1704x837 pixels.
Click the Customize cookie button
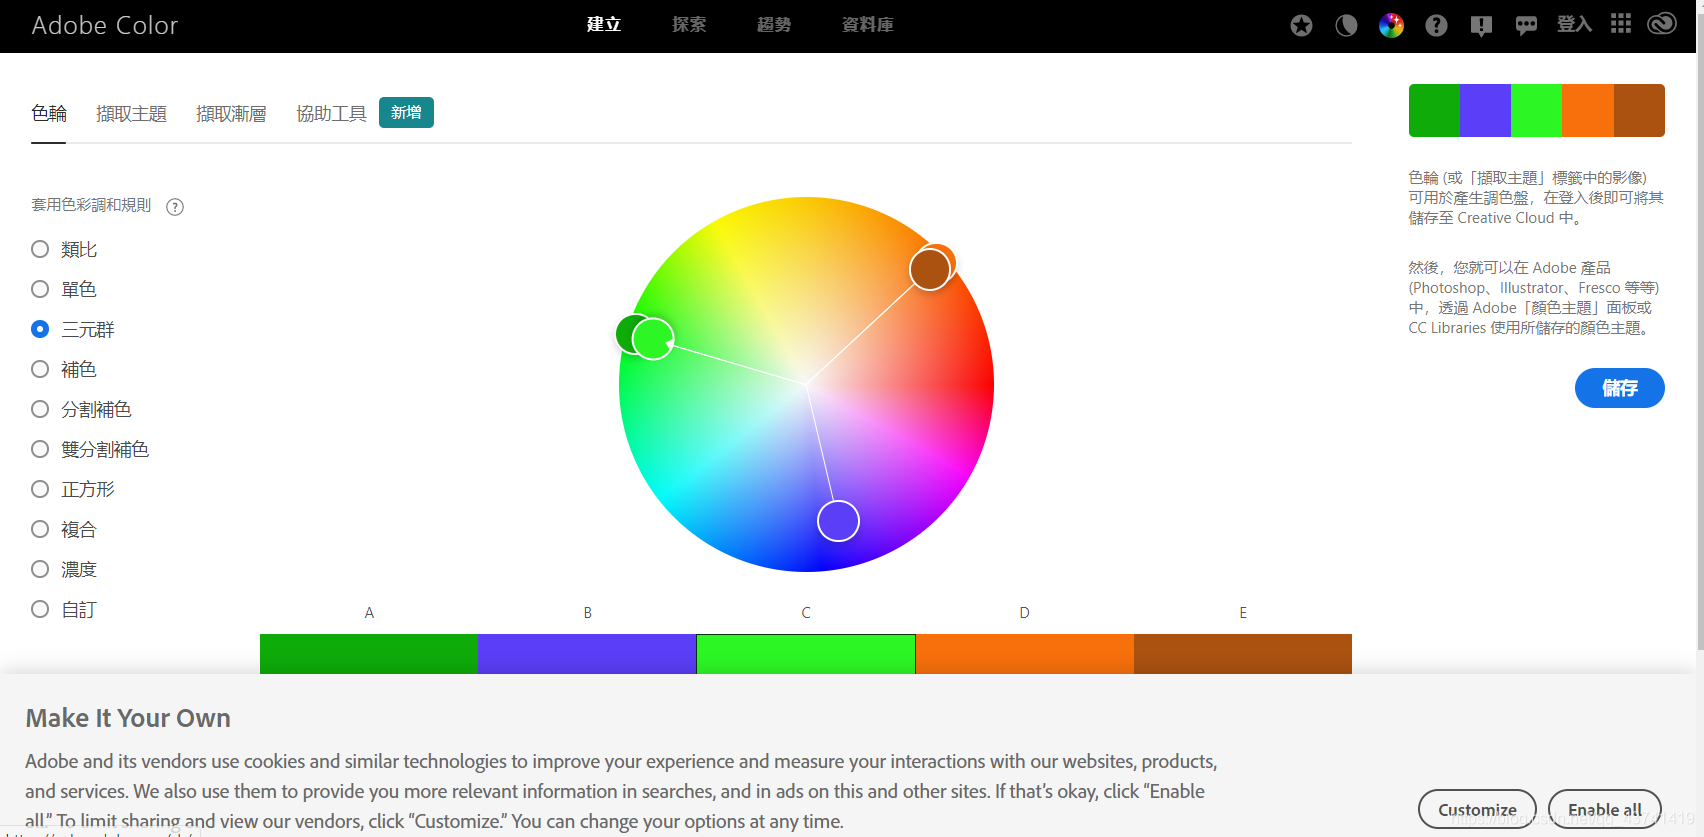point(1477,809)
